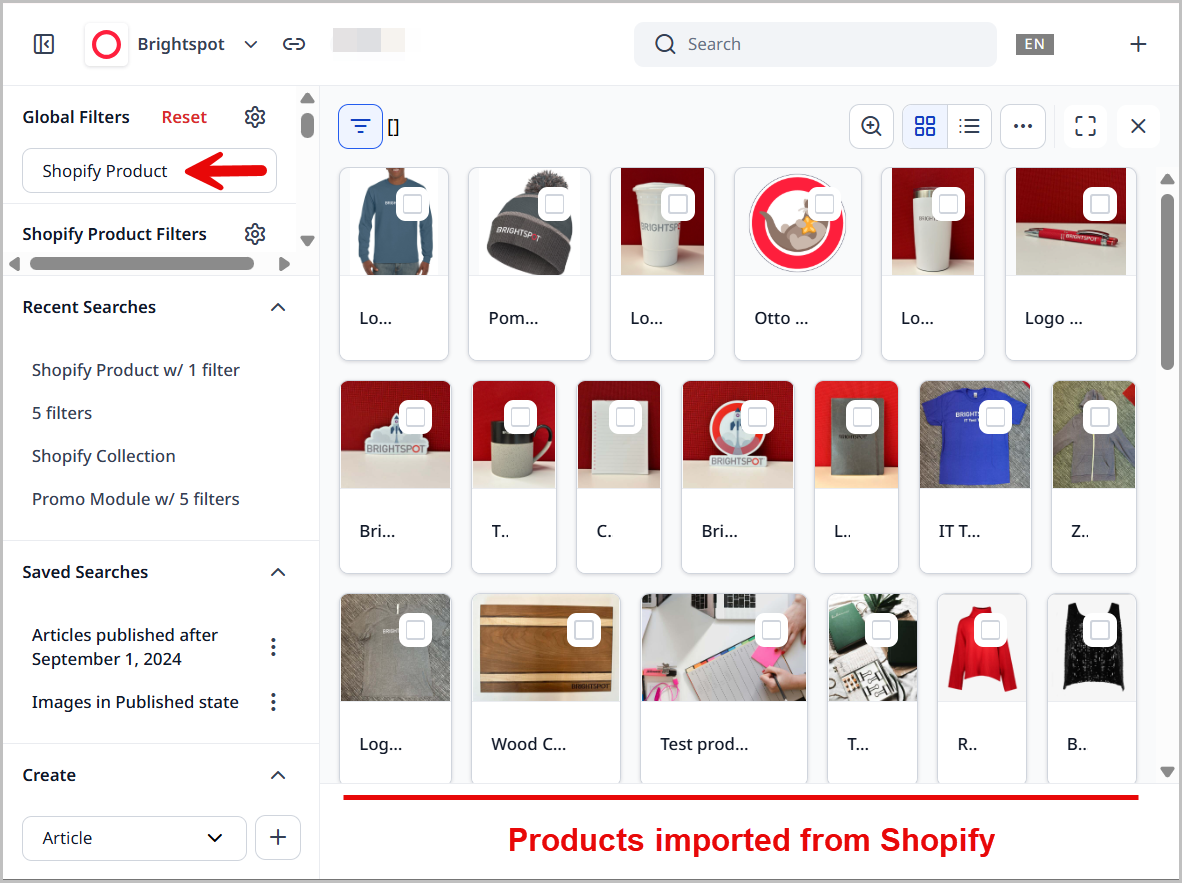This screenshot has width=1182, height=883.
Task: Open the filter options funnel icon above the product grid
Action: pyautogui.click(x=360, y=126)
